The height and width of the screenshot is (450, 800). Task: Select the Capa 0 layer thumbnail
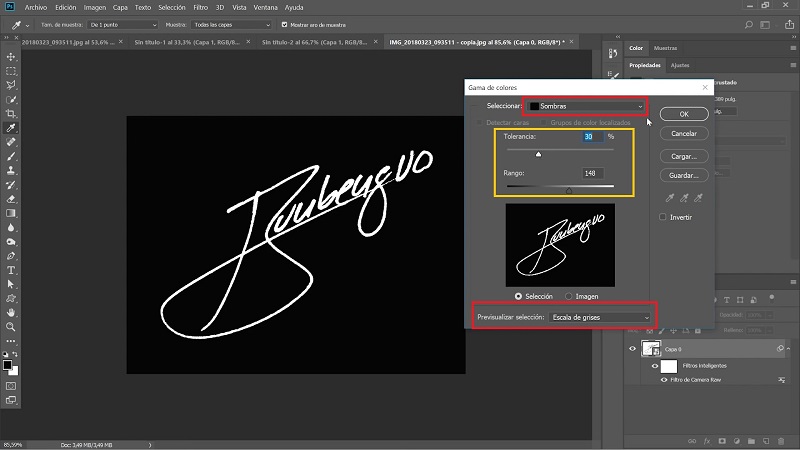pos(651,349)
